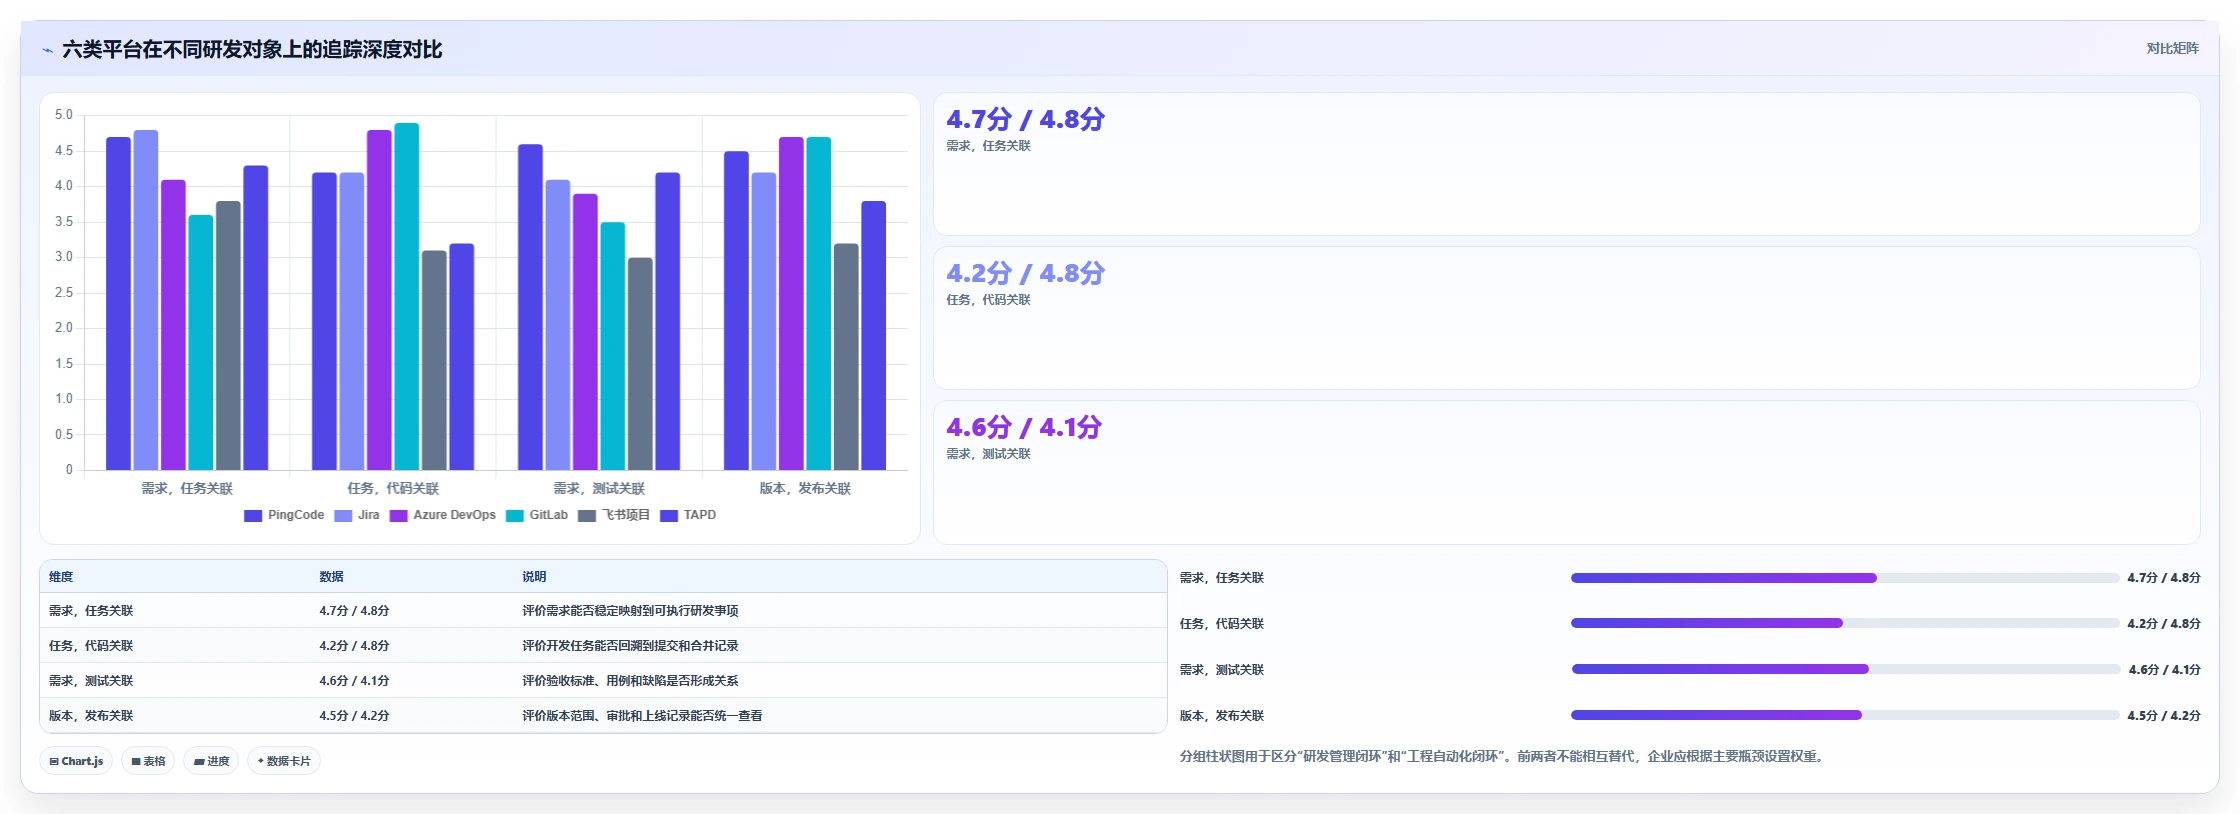Viewport: 2240px width, 814px height.
Task: Click the 需求，任务关联 progress bar
Action: (1845, 578)
